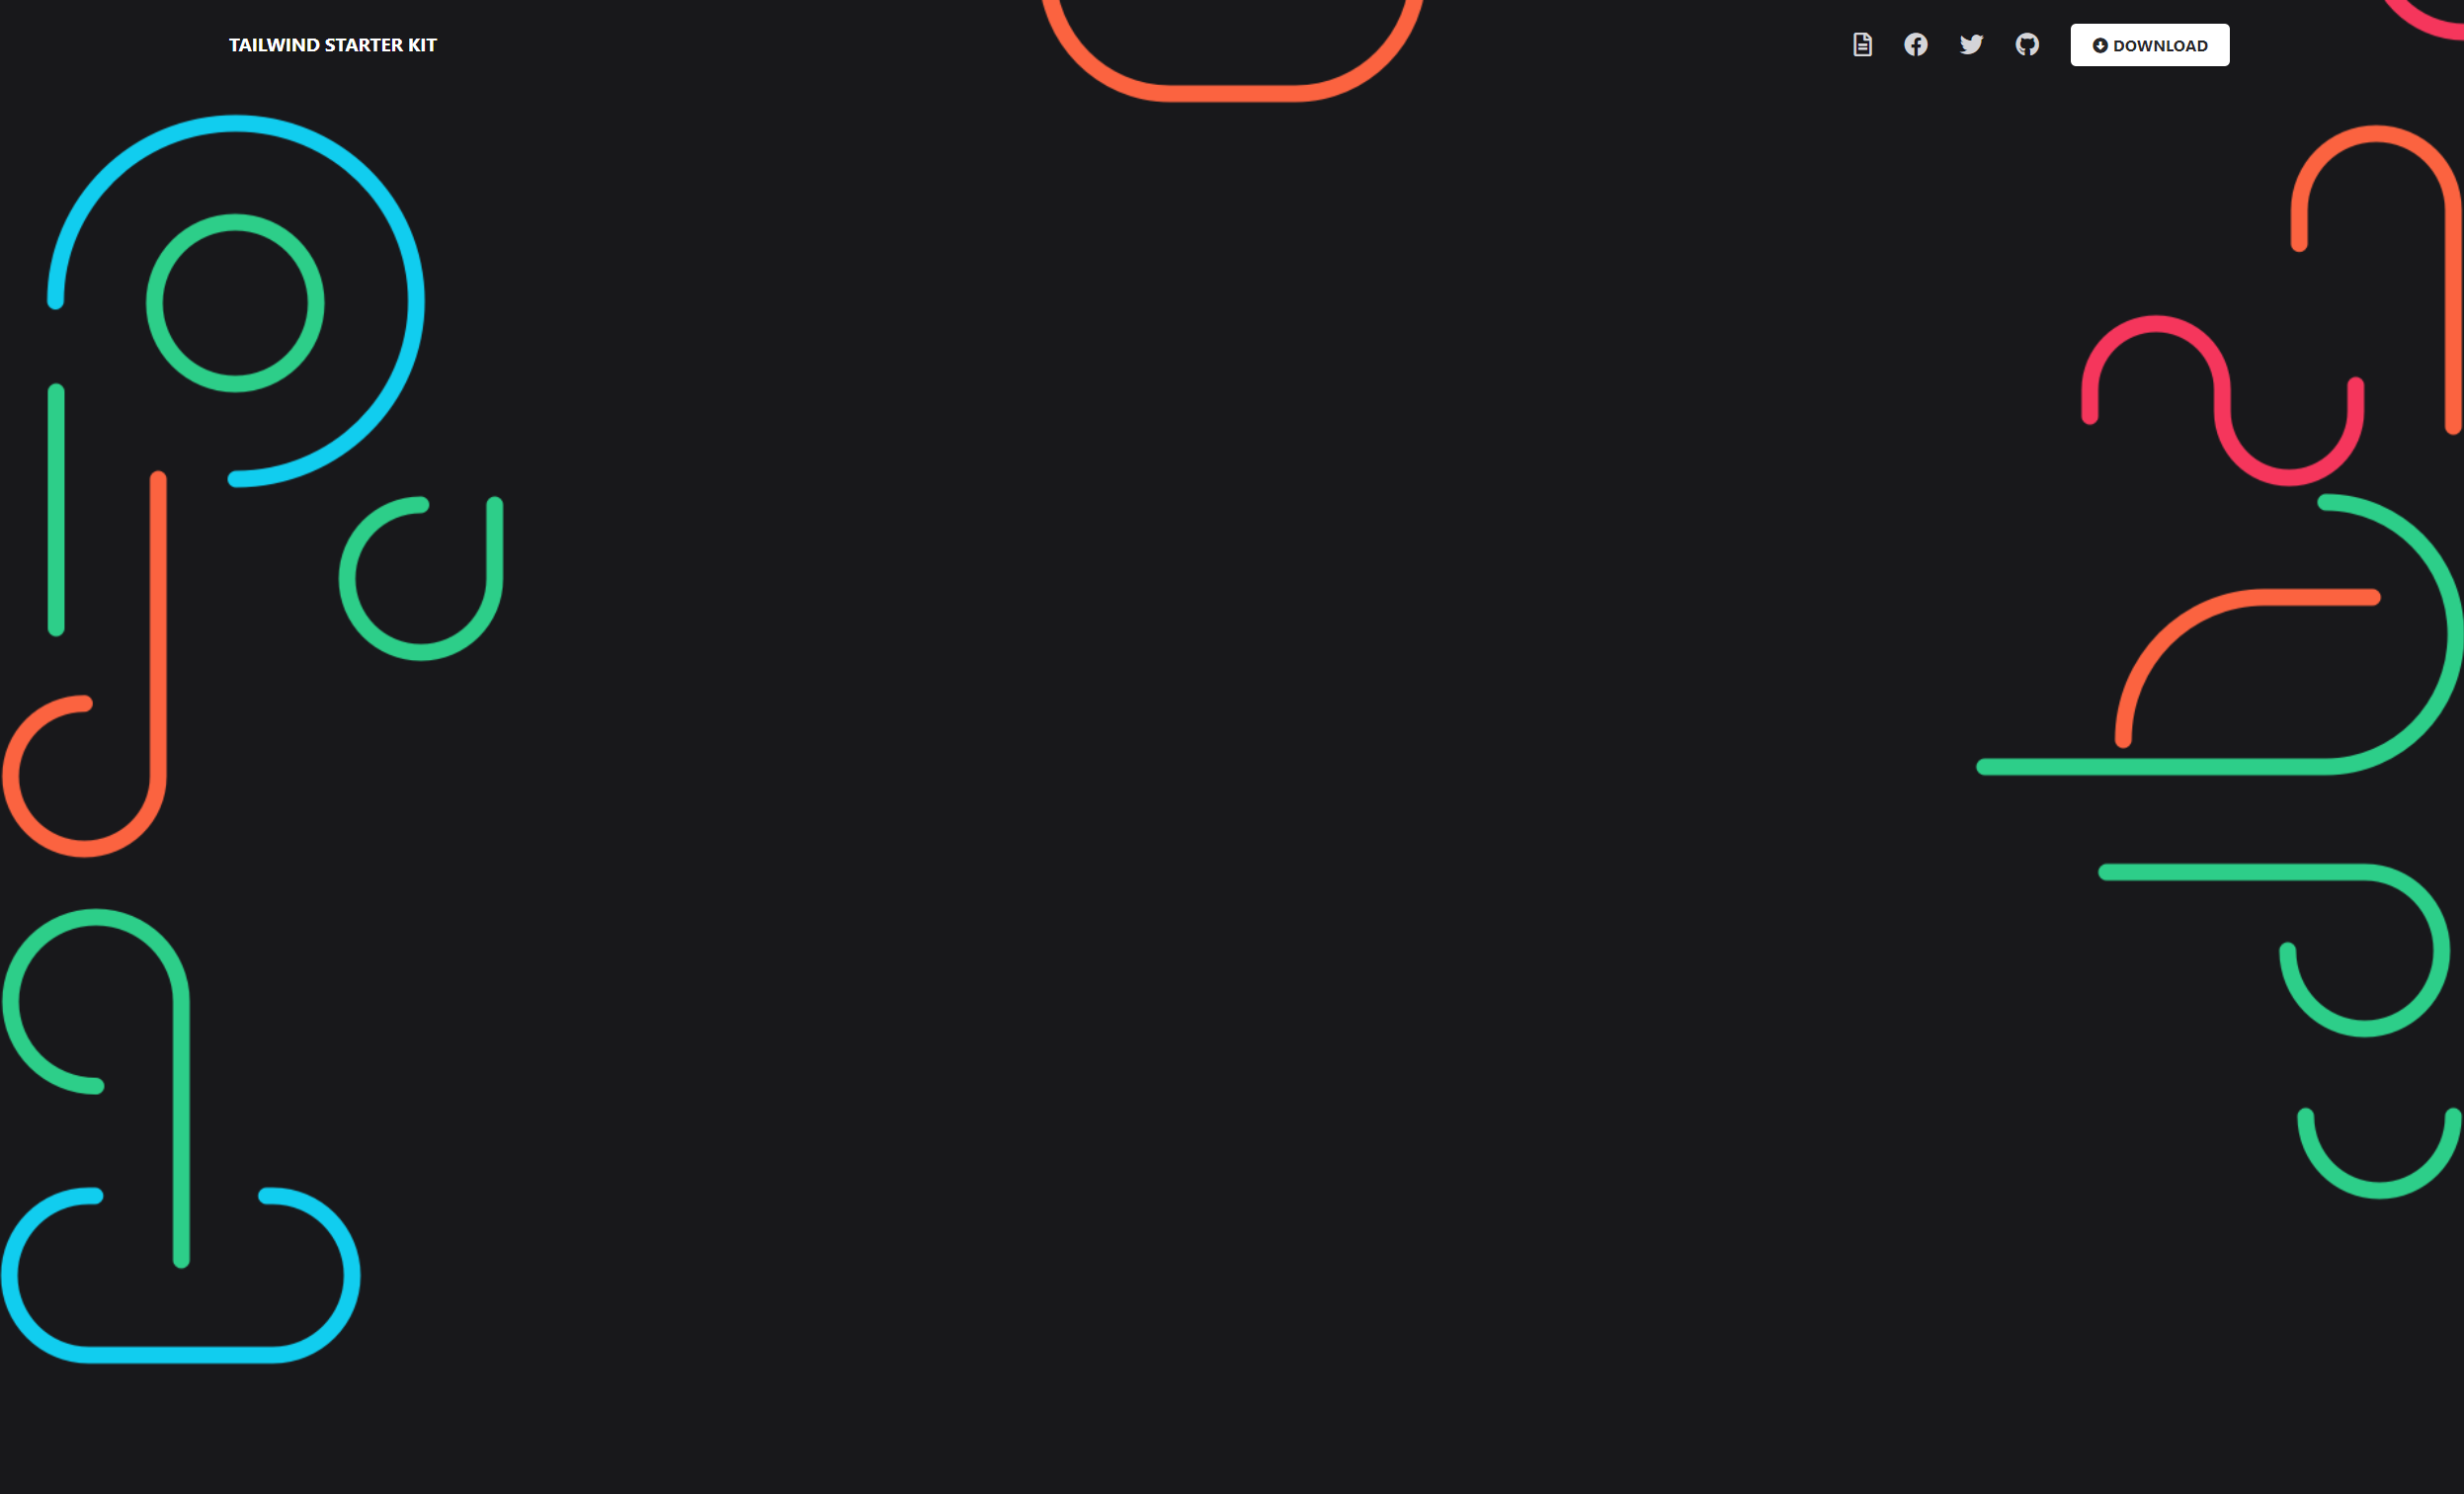Click the pink S-shaped squiggle
Screen dimensions: 2464x1494
tap(2222, 400)
